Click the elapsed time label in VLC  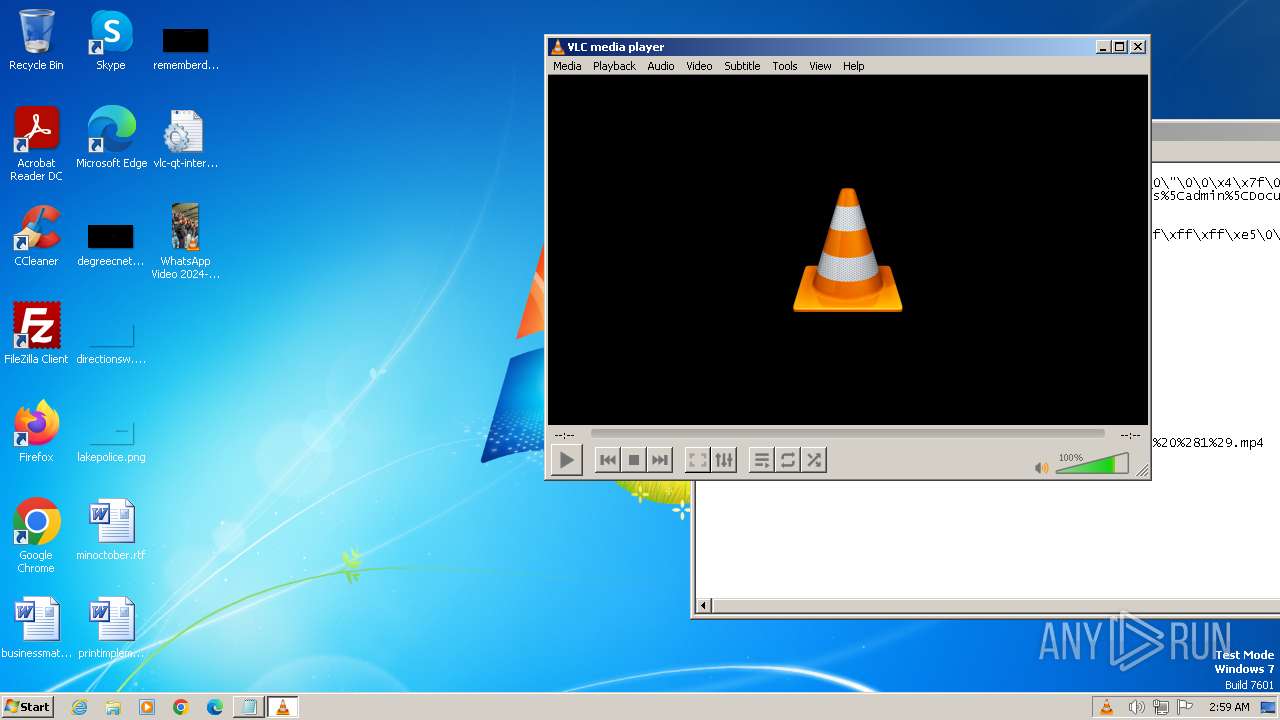click(x=565, y=435)
